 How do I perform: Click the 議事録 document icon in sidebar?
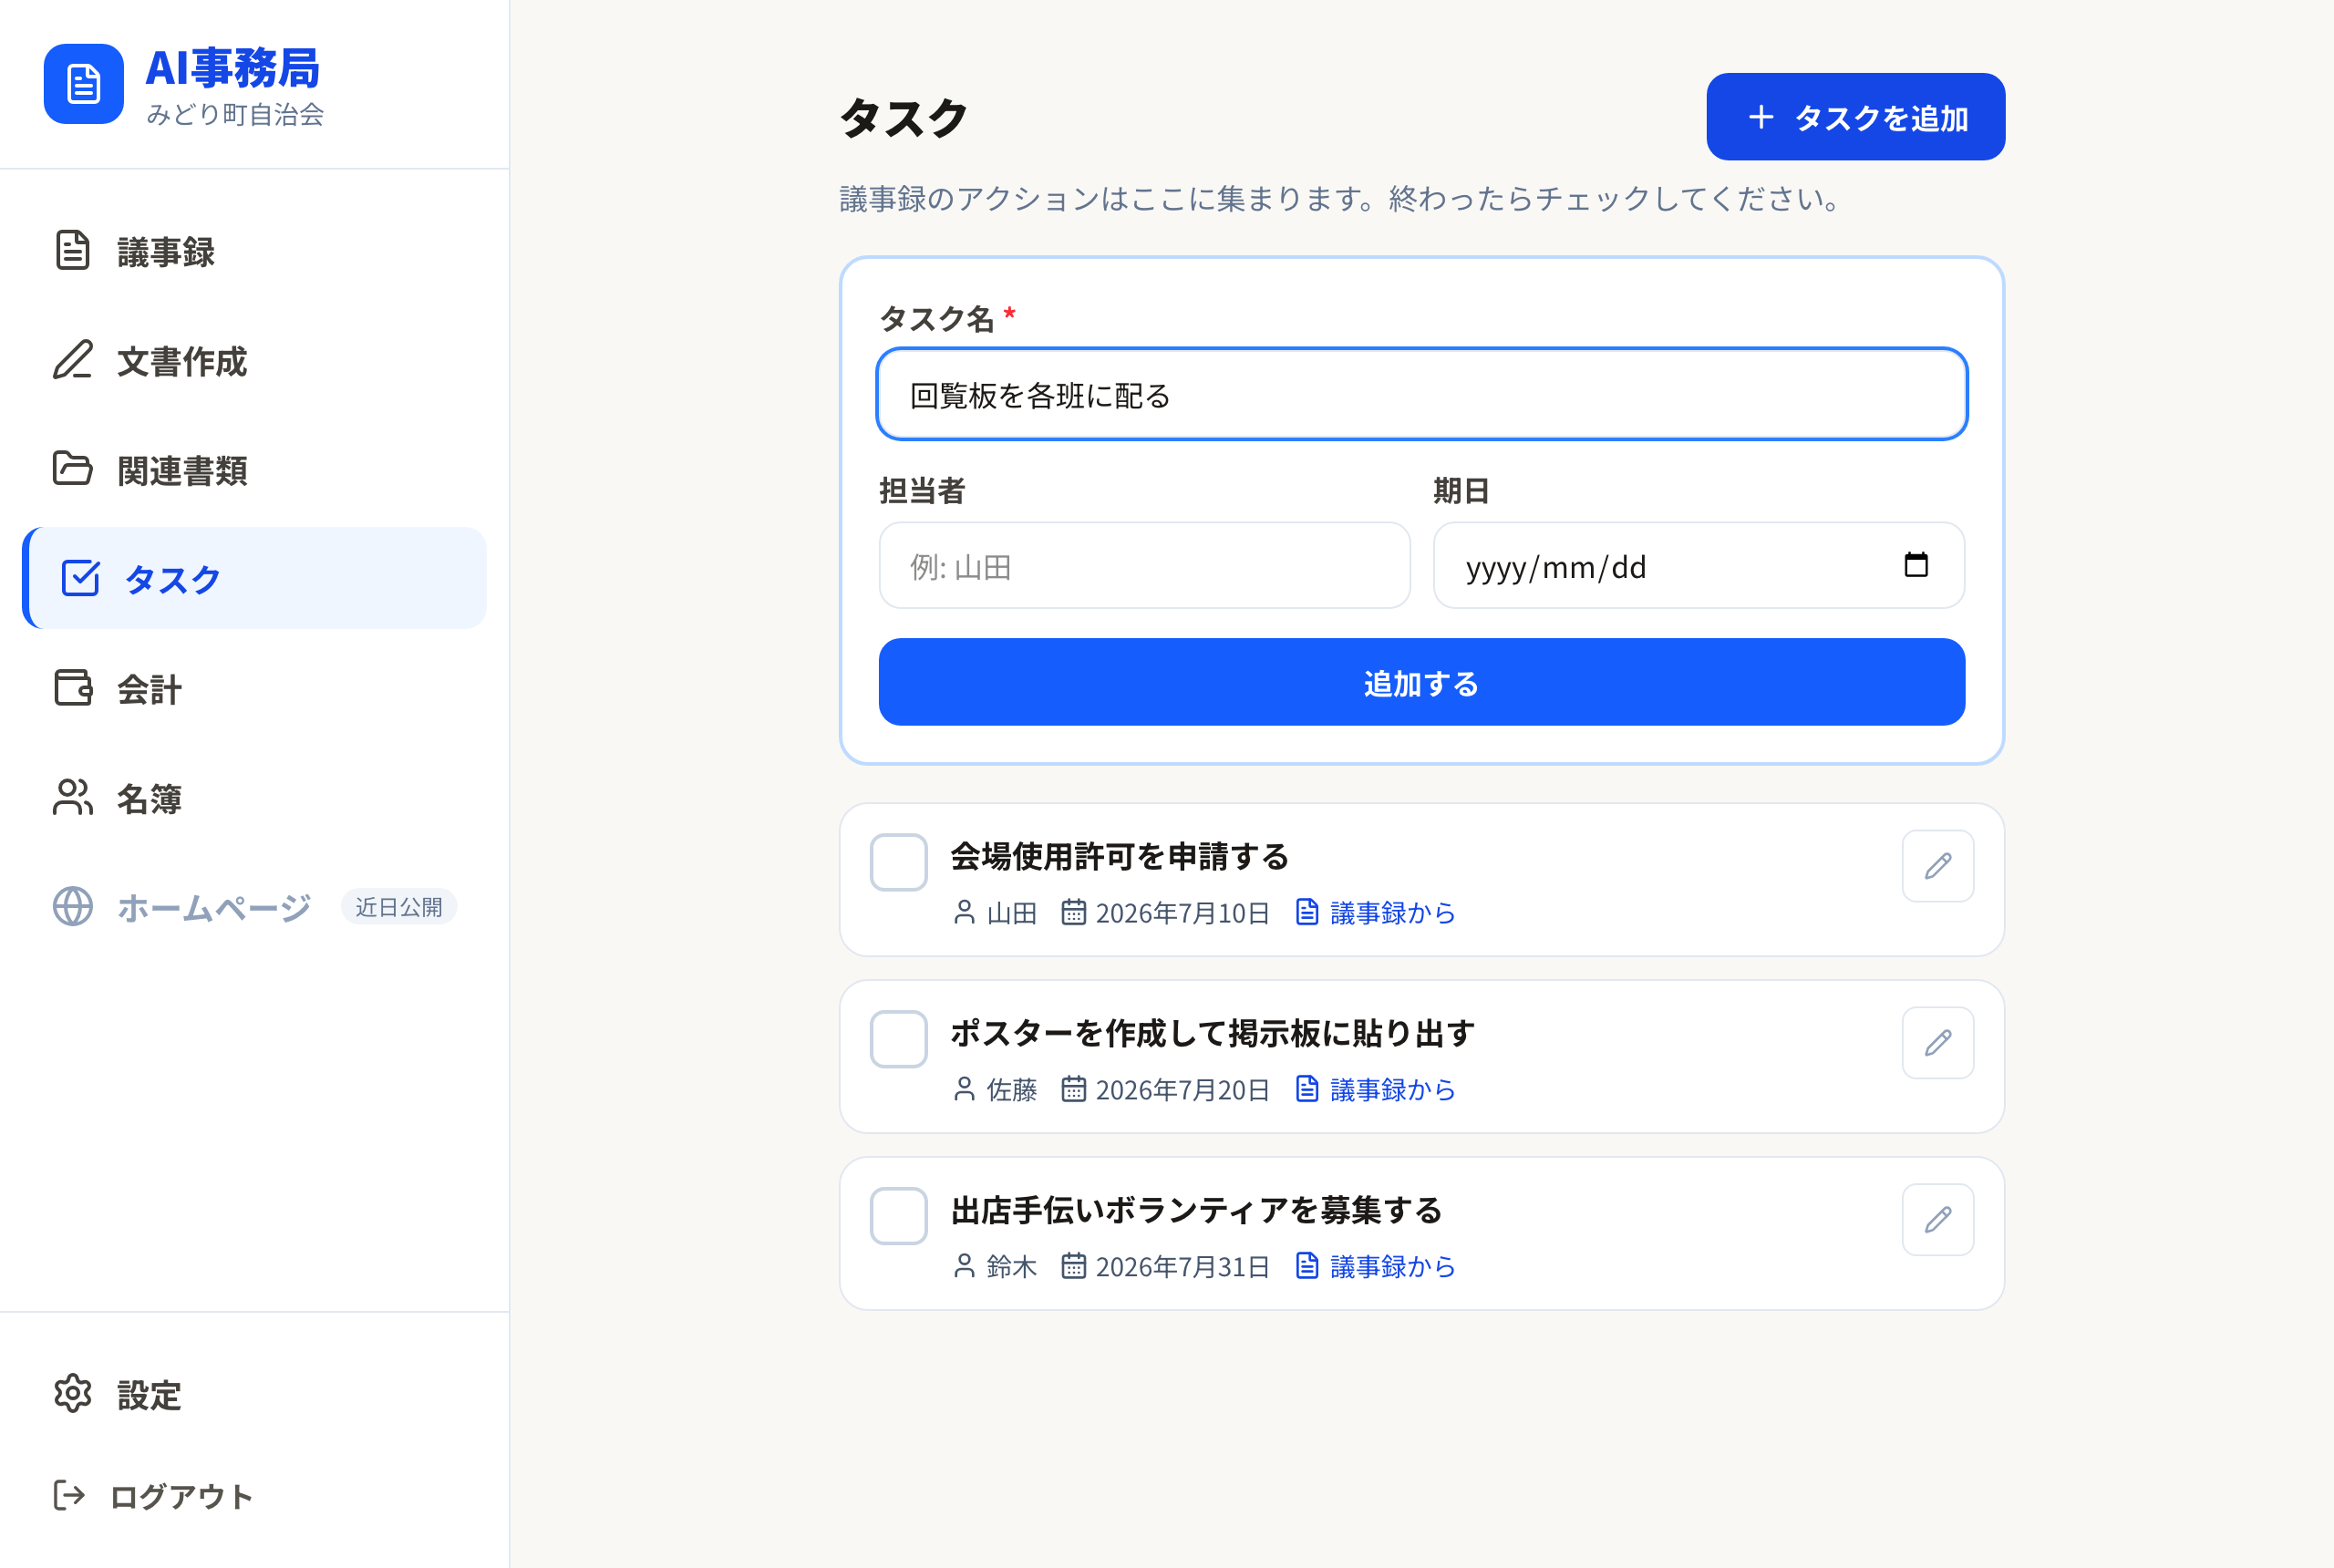(x=73, y=251)
